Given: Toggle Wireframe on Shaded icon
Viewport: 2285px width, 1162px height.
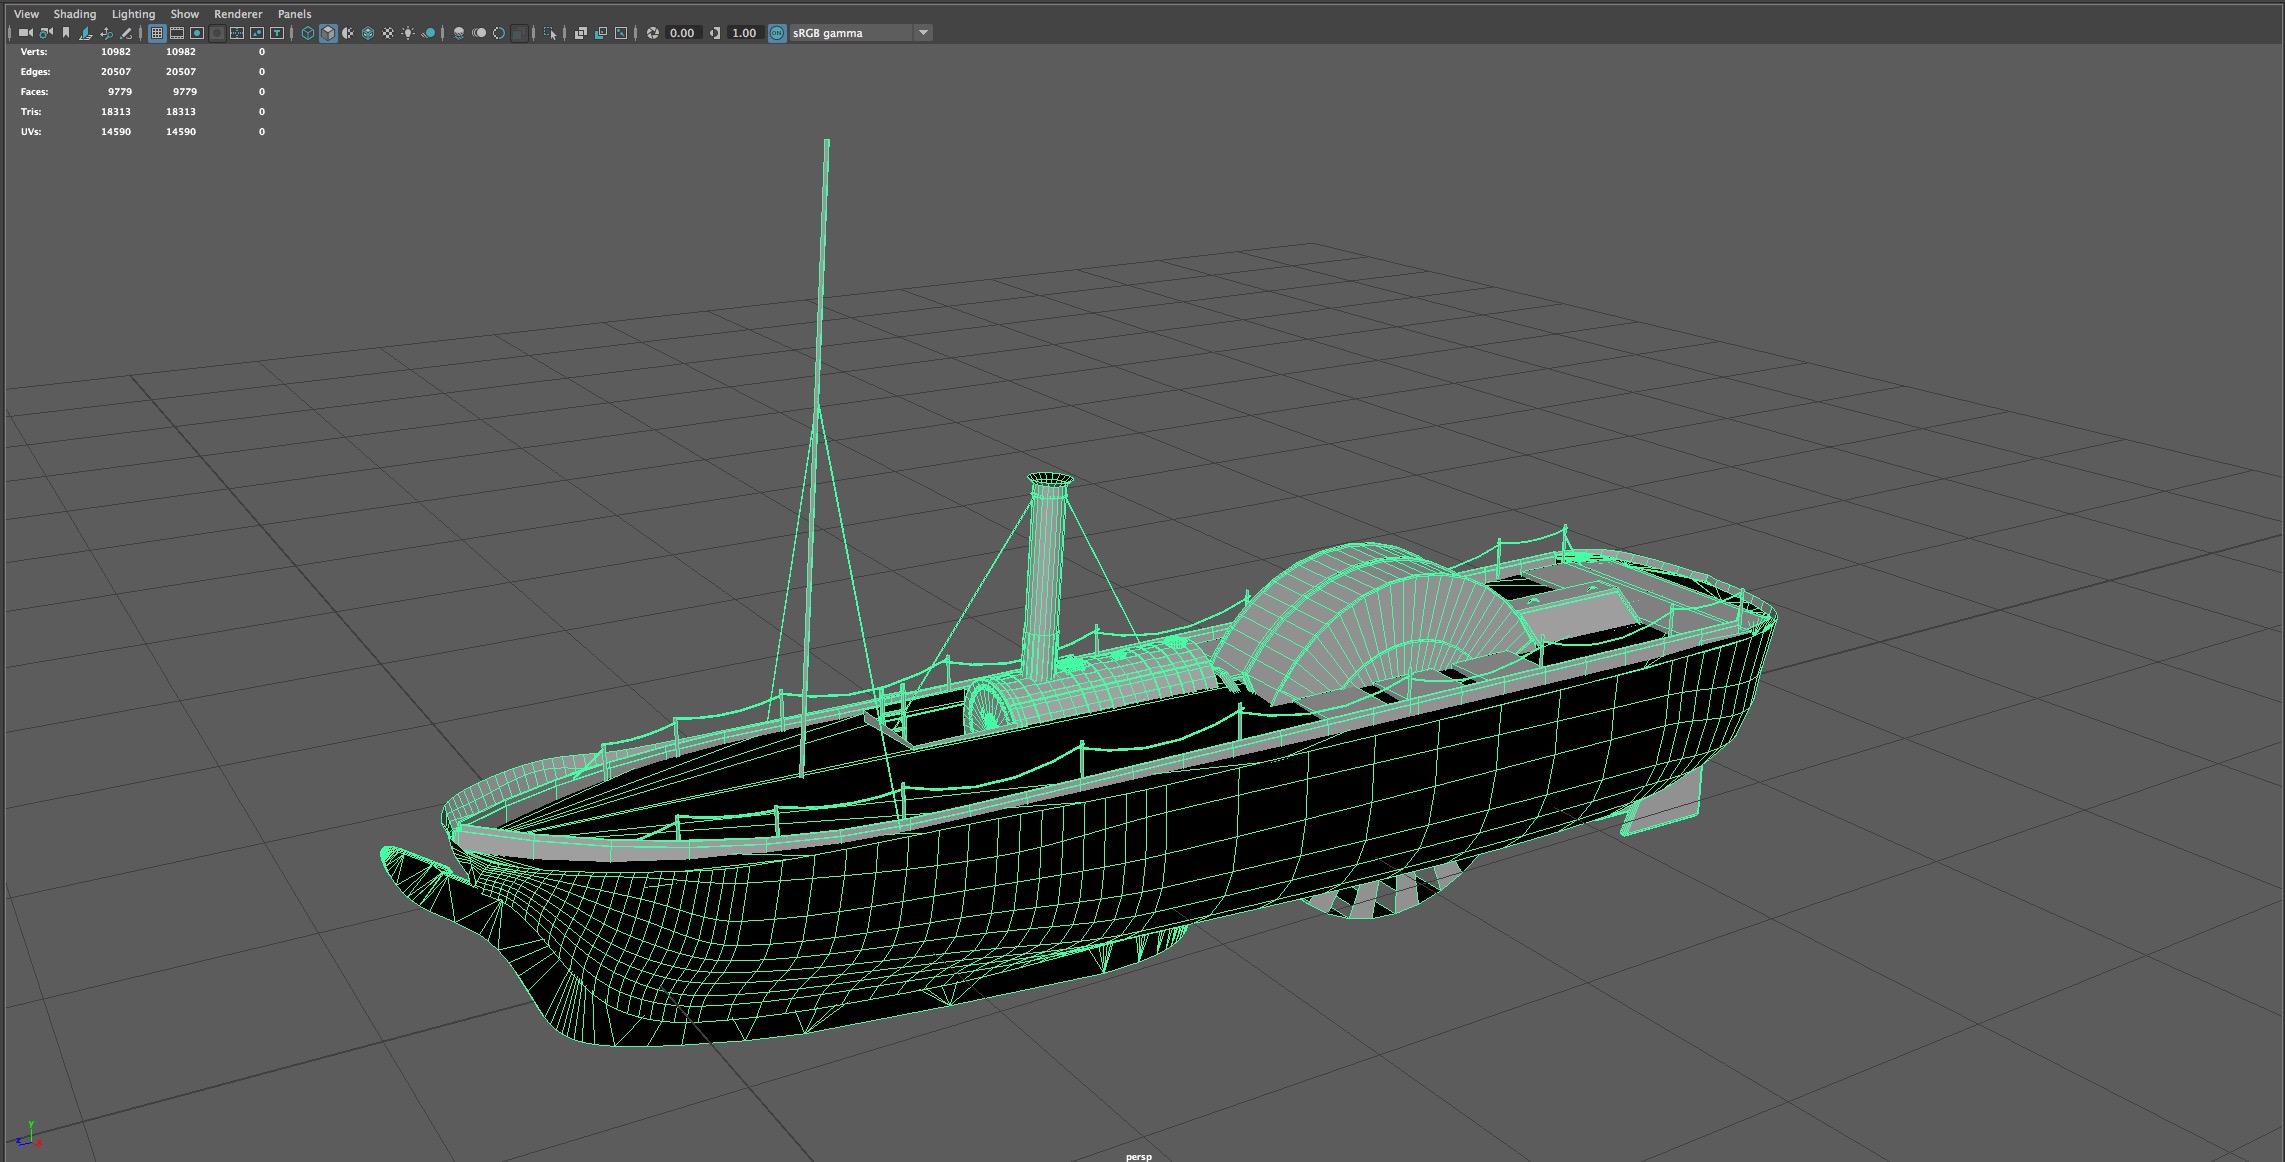Looking at the screenshot, I should (x=368, y=33).
